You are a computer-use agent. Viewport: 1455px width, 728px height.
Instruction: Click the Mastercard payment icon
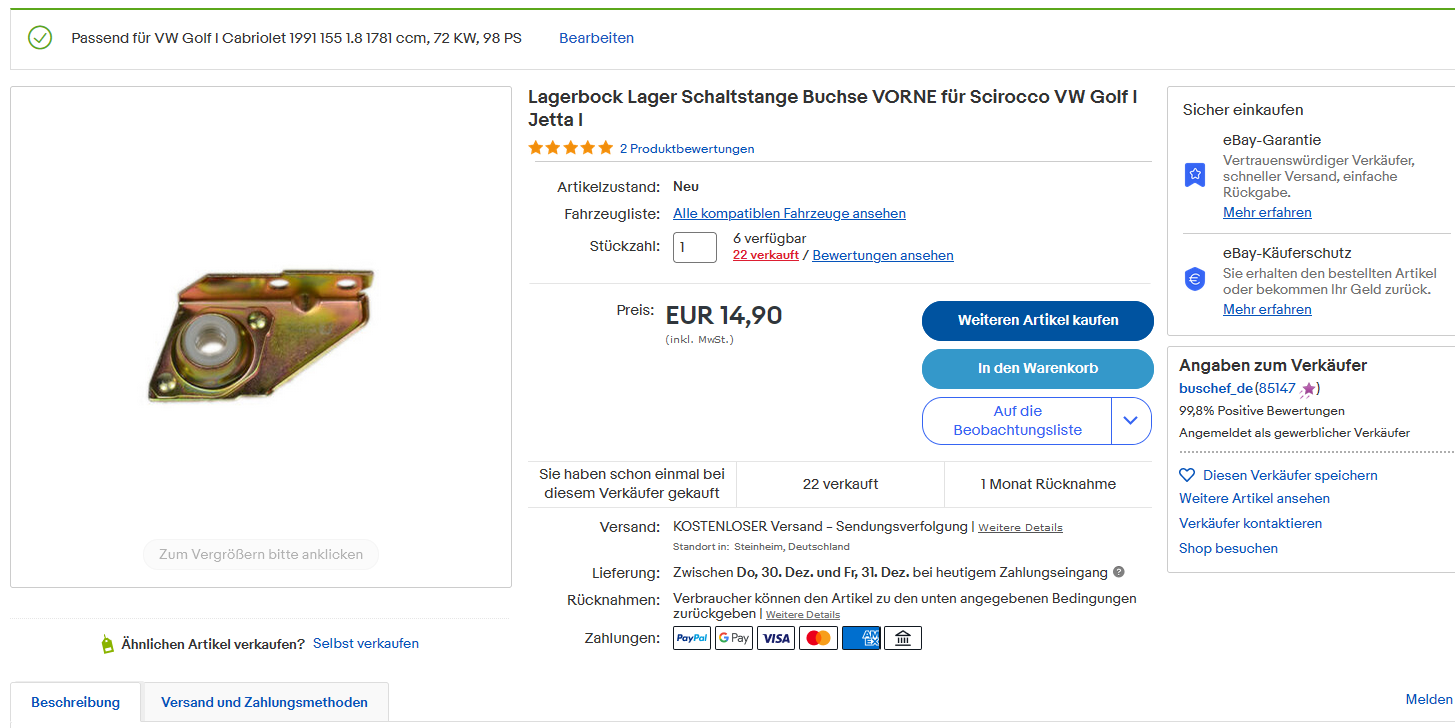(818, 638)
